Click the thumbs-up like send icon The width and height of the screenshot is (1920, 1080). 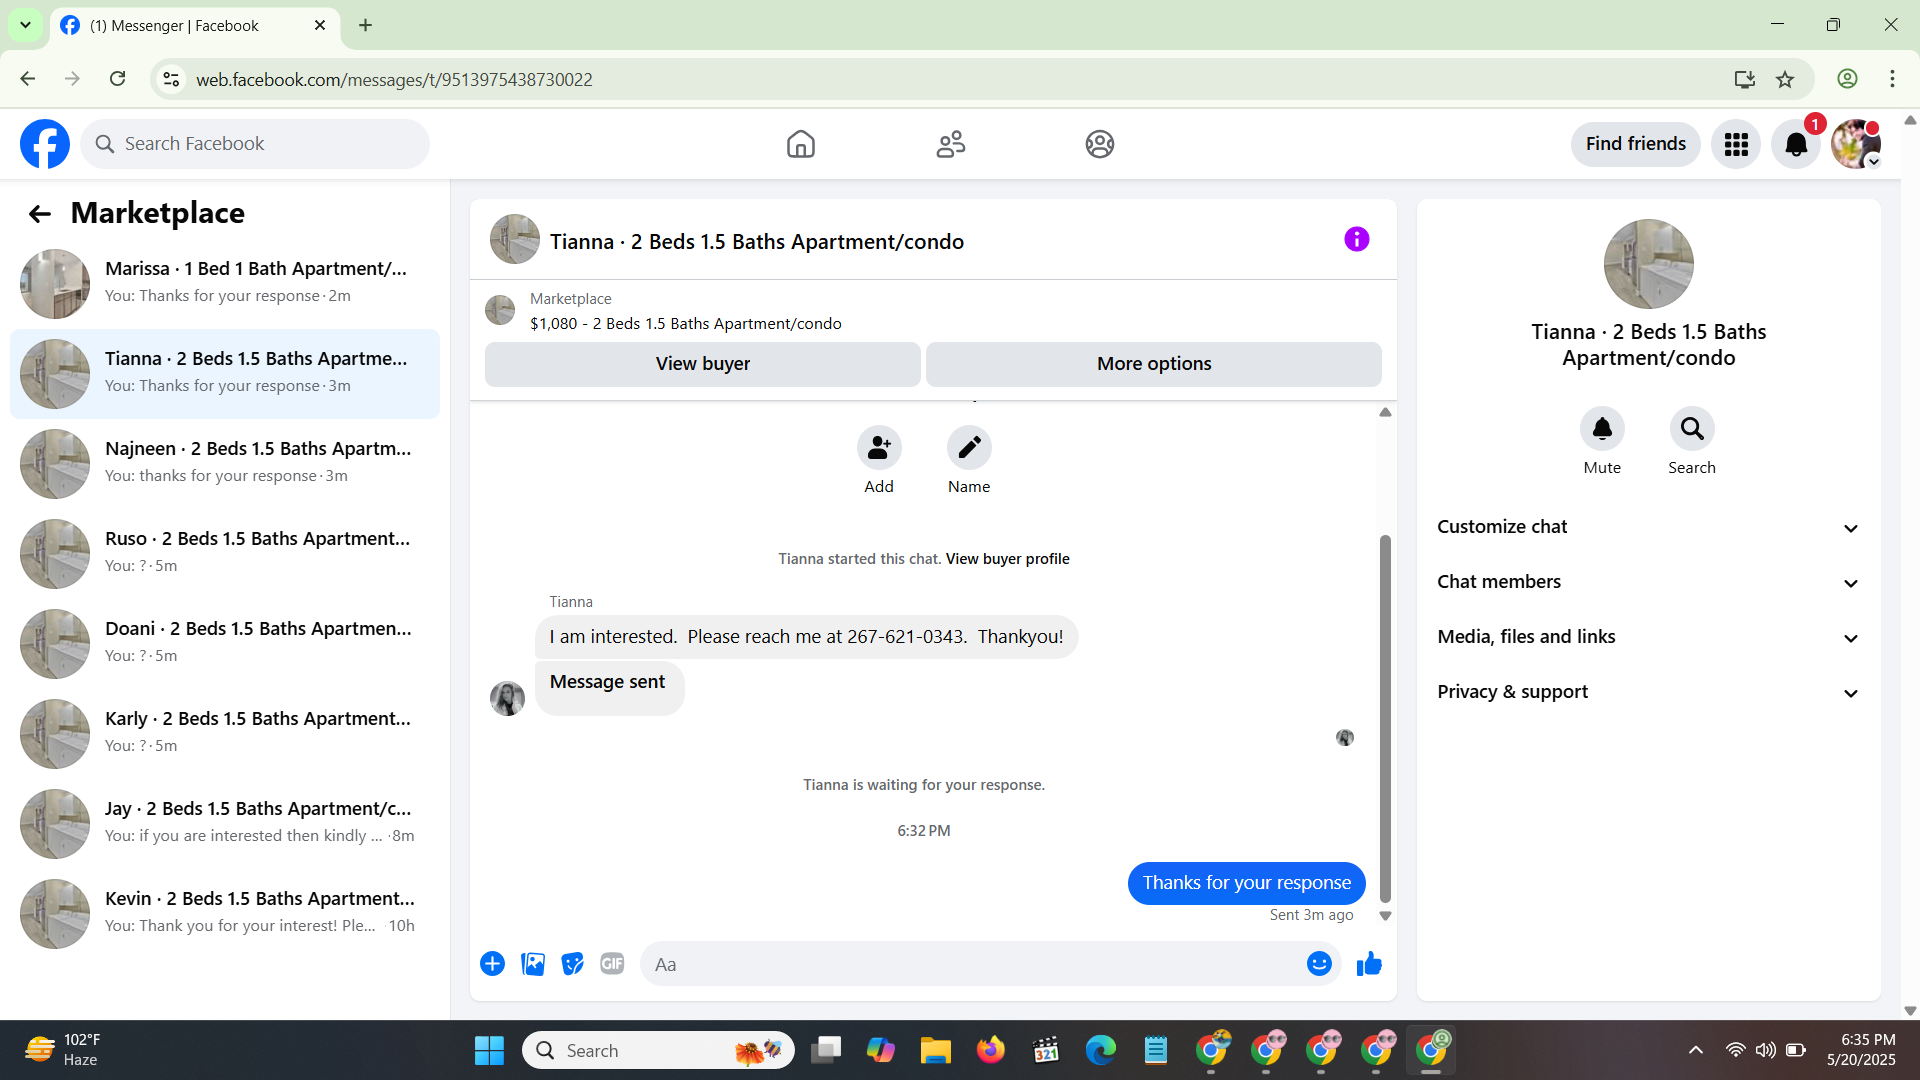pyautogui.click(x=1369, y=964)
